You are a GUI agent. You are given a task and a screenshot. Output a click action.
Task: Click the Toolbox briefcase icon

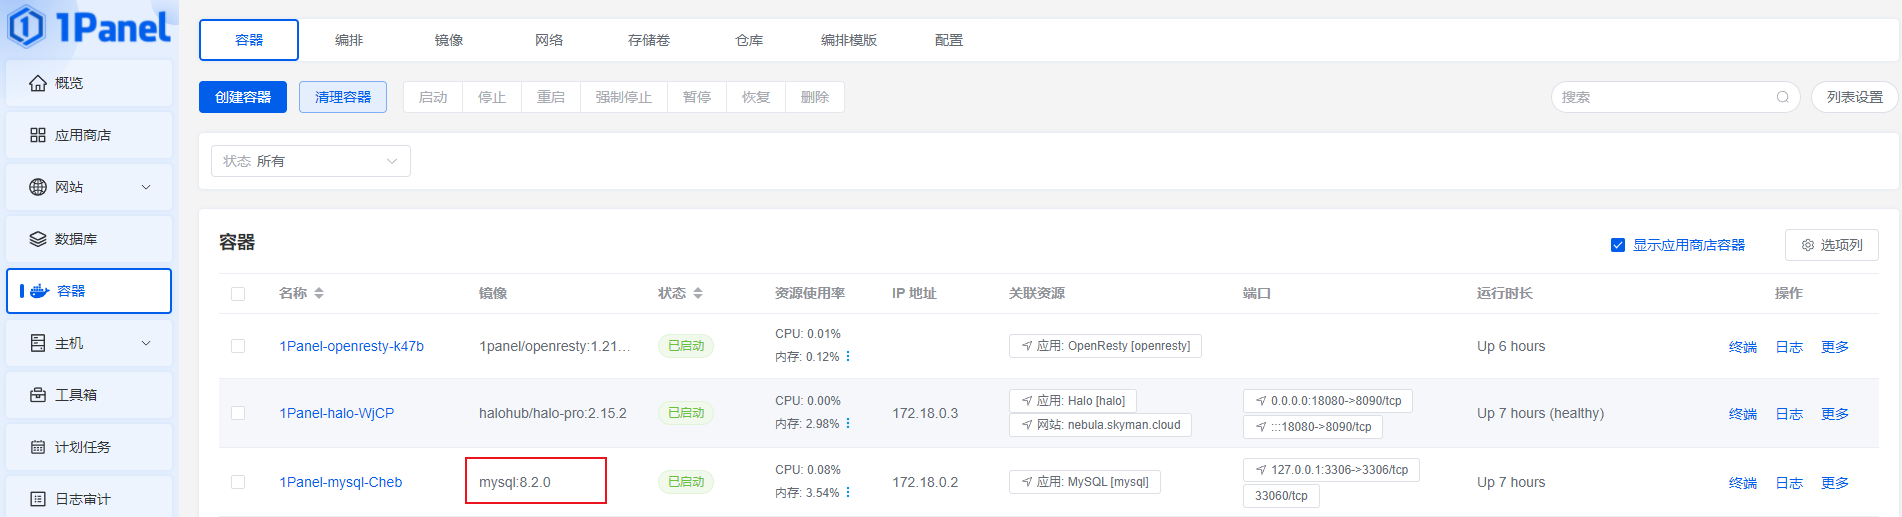pyautogui.click(x=38, y=395)
